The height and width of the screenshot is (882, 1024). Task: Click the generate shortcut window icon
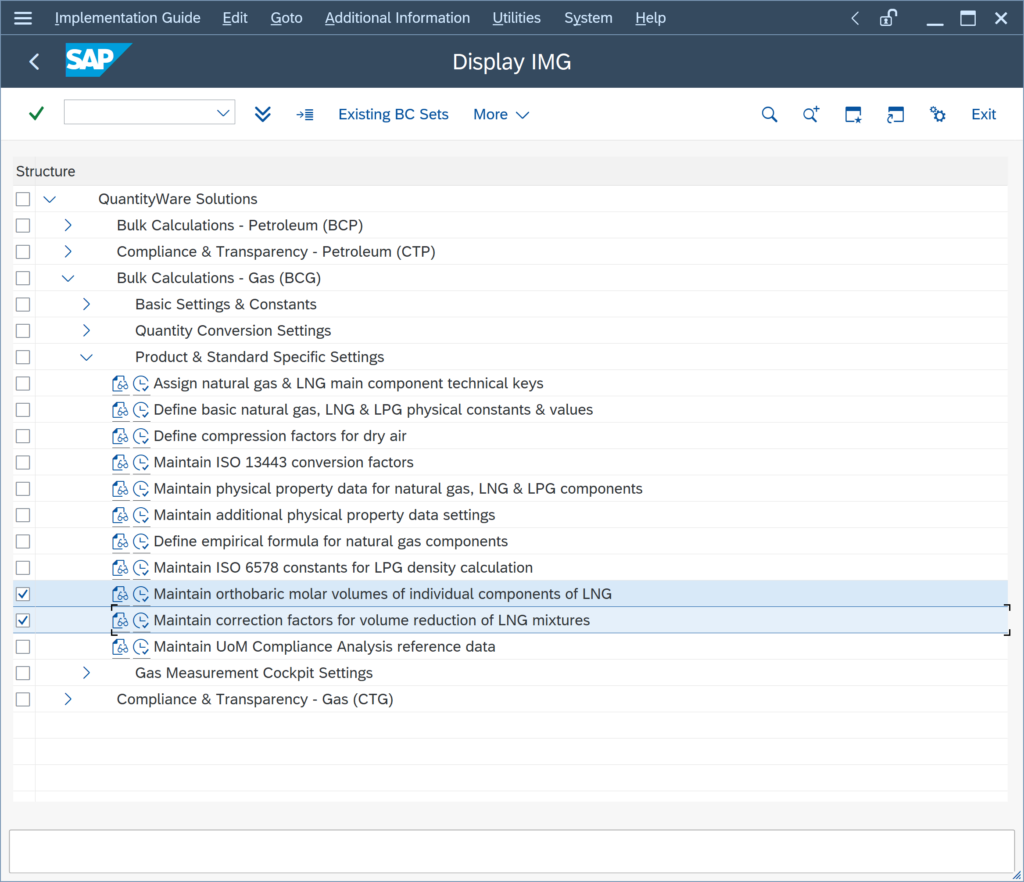(895, 115)
